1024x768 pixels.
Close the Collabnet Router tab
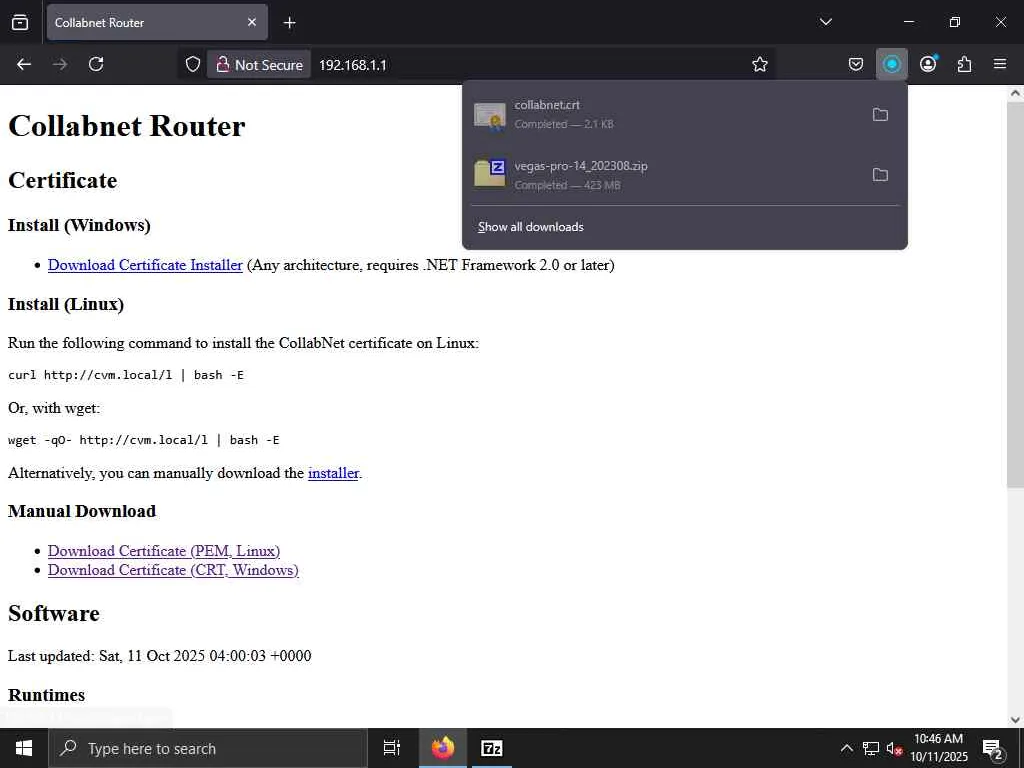pos(252,22)
